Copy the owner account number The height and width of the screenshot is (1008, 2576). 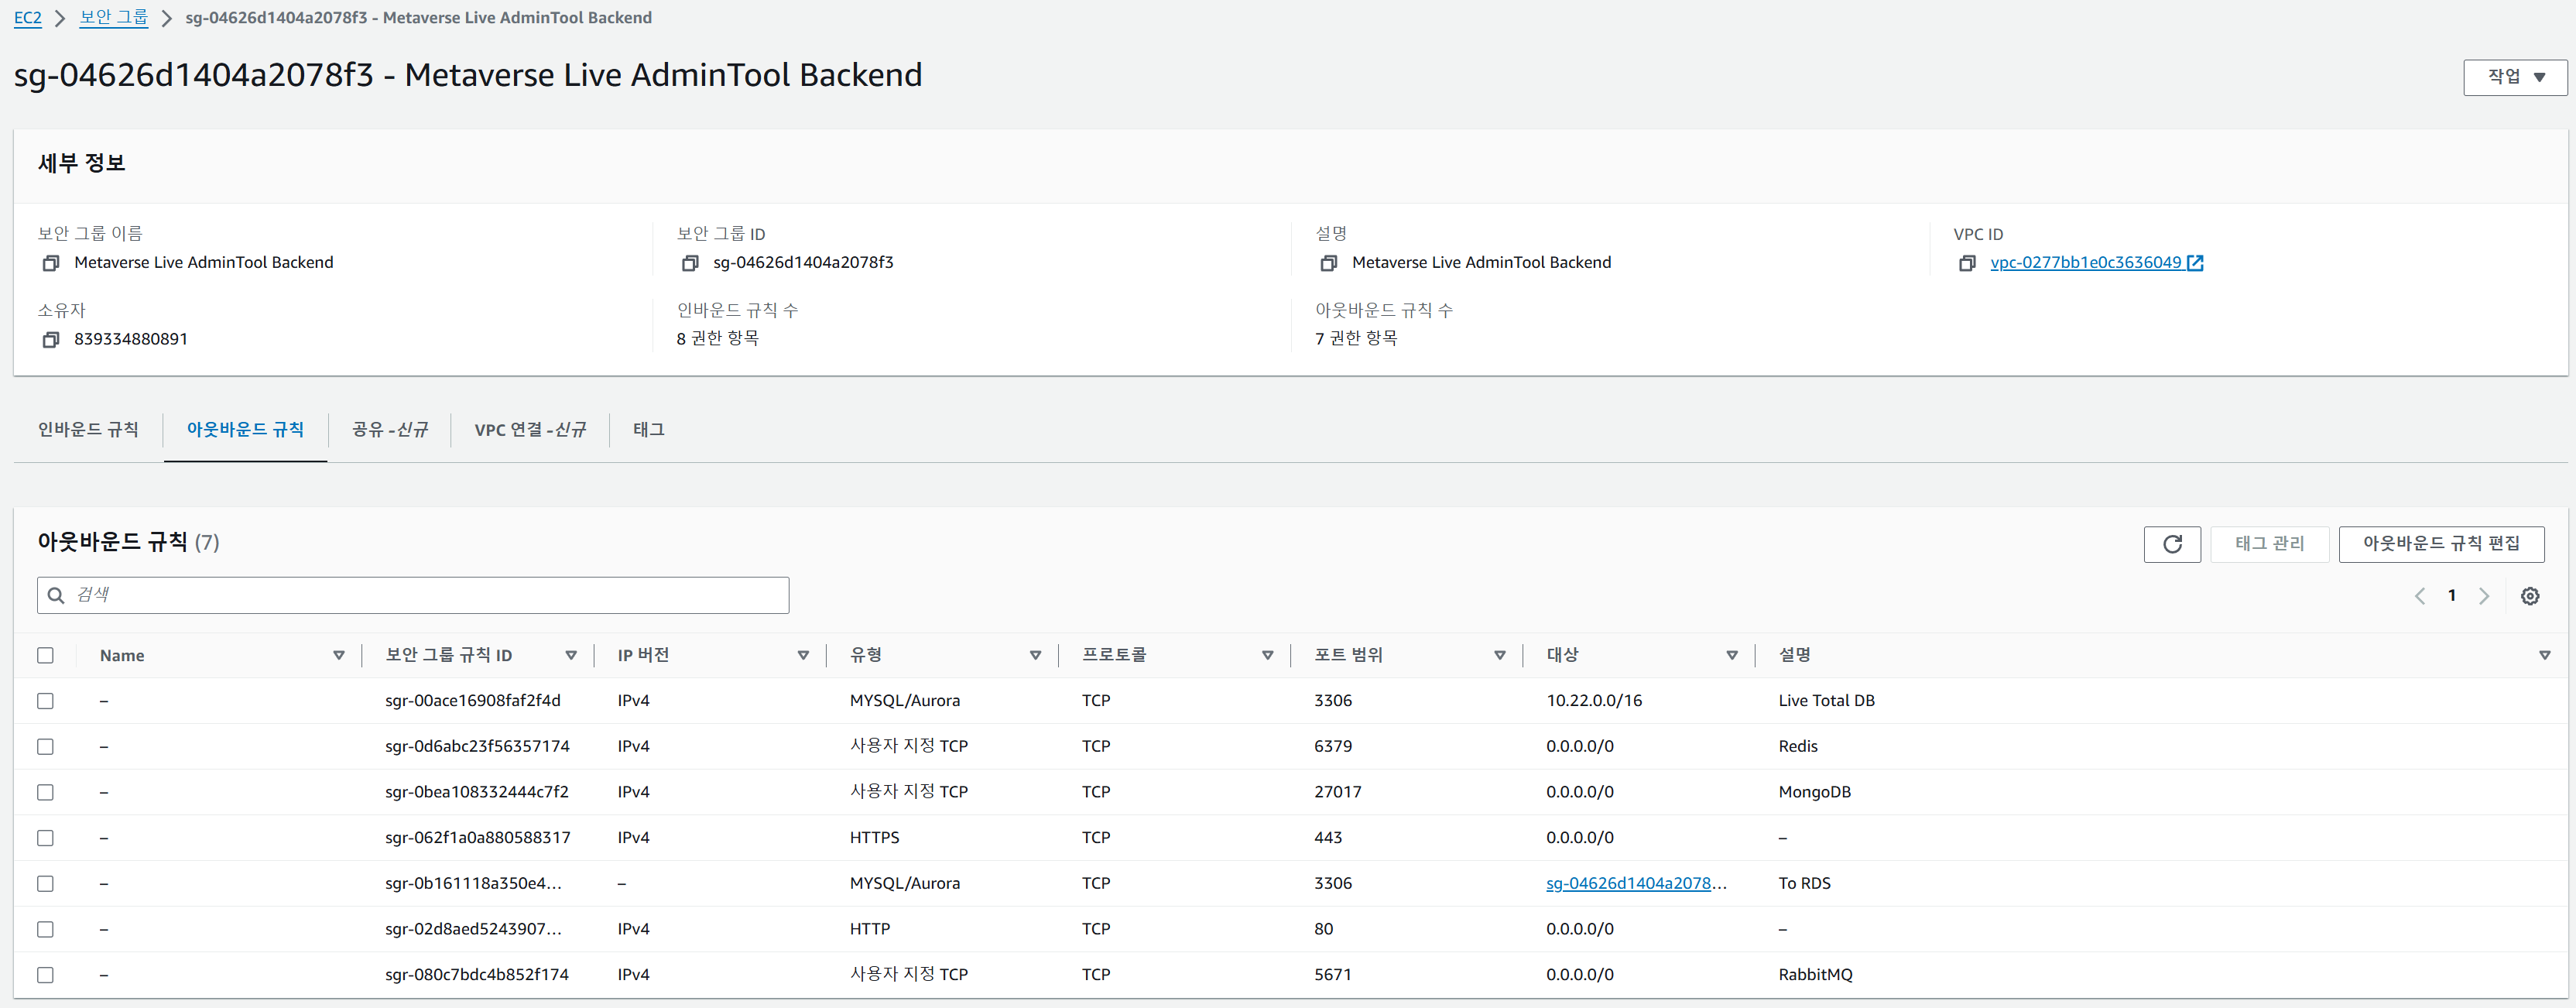tap(51, 340)
